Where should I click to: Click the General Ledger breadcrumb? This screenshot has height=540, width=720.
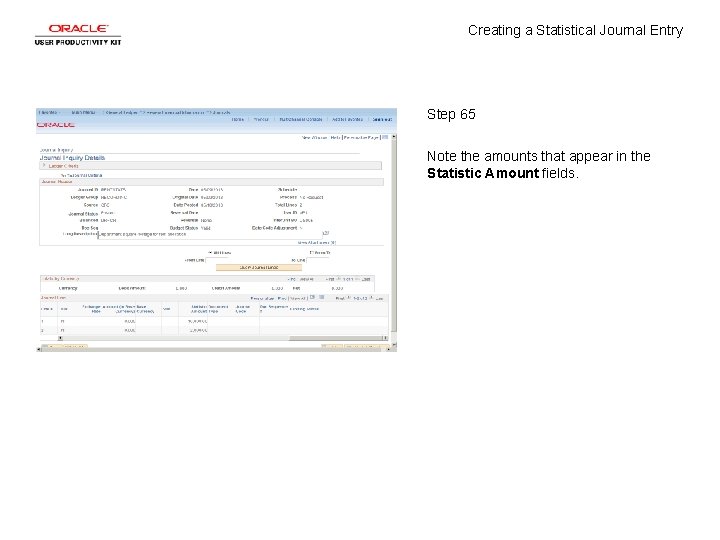(x=121, y=112)
